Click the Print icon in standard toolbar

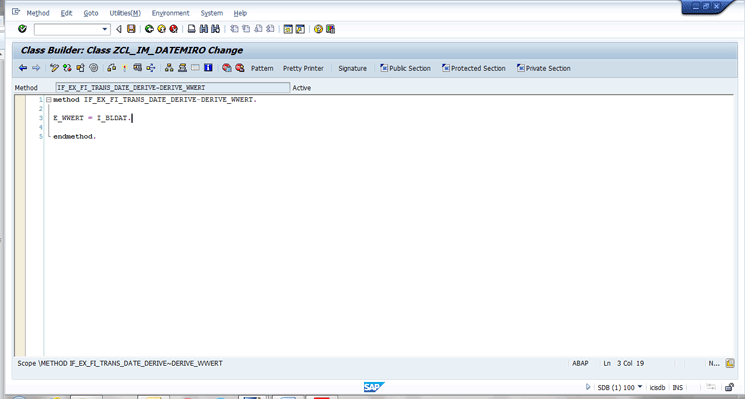click(x=191, y=29)
